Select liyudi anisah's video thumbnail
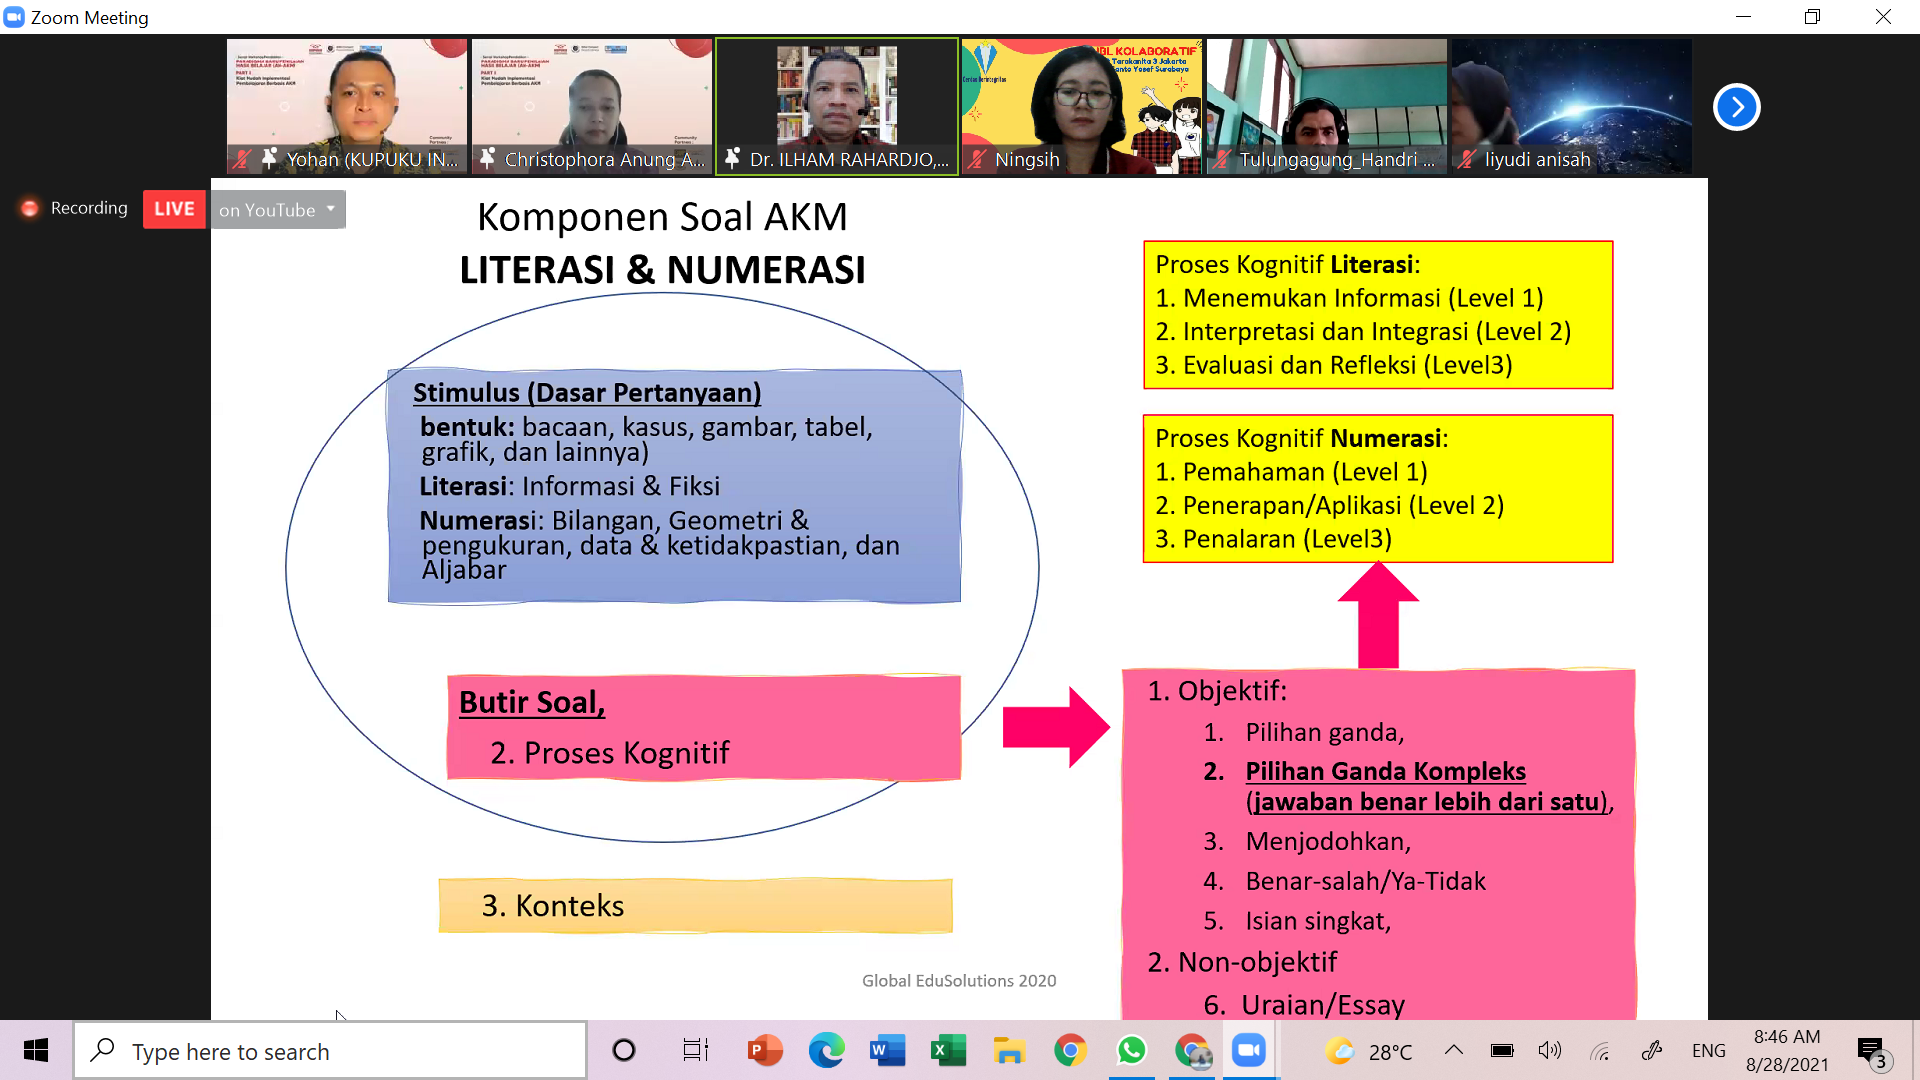1920x1080 pixels. pos(1572,107)
